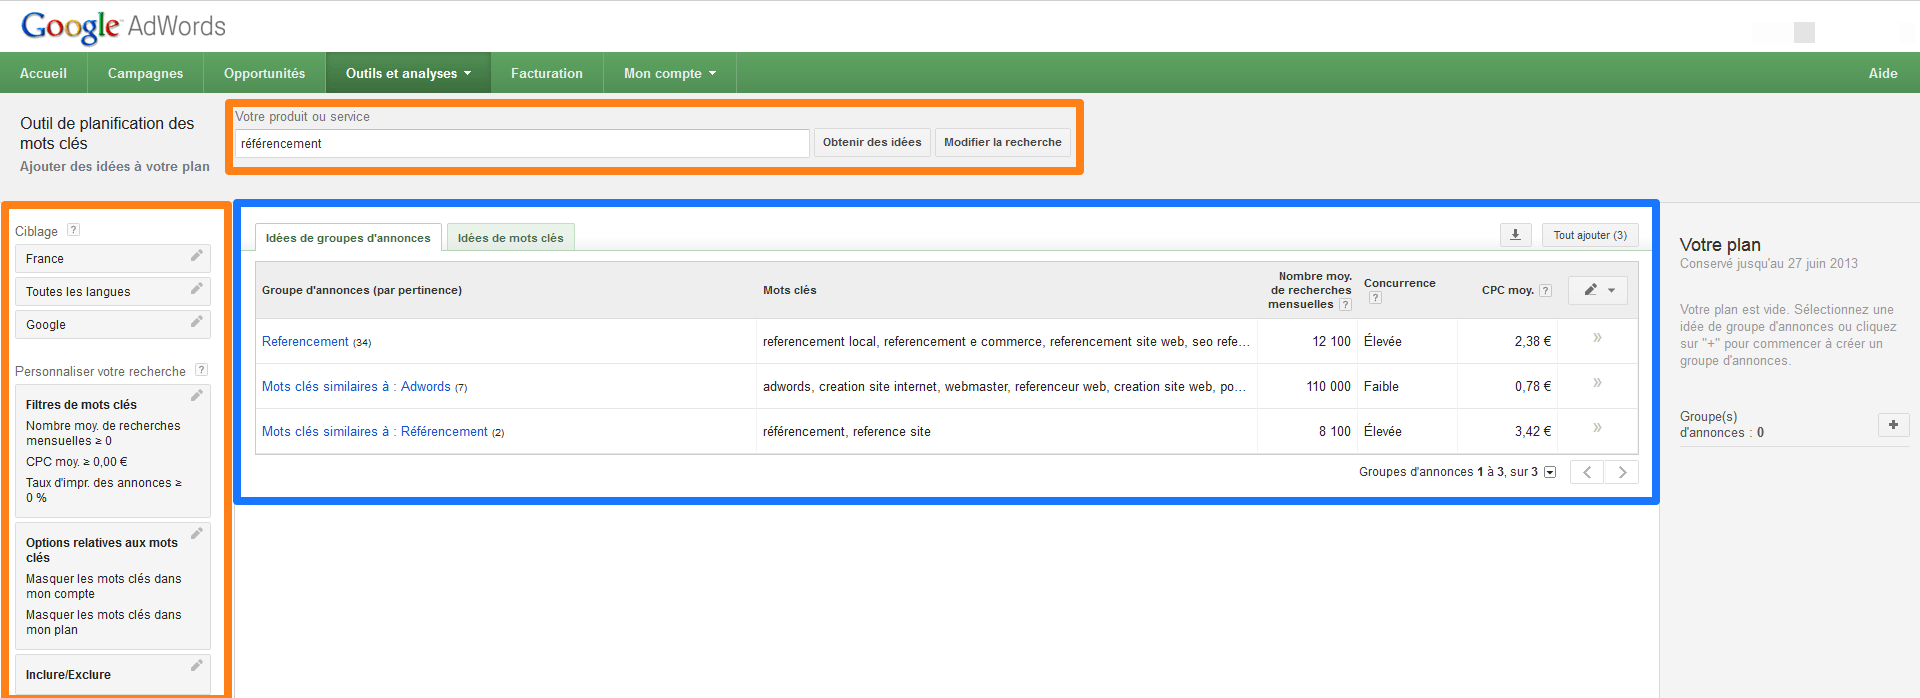Open Mots clés similaires à Adwords link
1920x698 pixels.
[x=356, y=387]
